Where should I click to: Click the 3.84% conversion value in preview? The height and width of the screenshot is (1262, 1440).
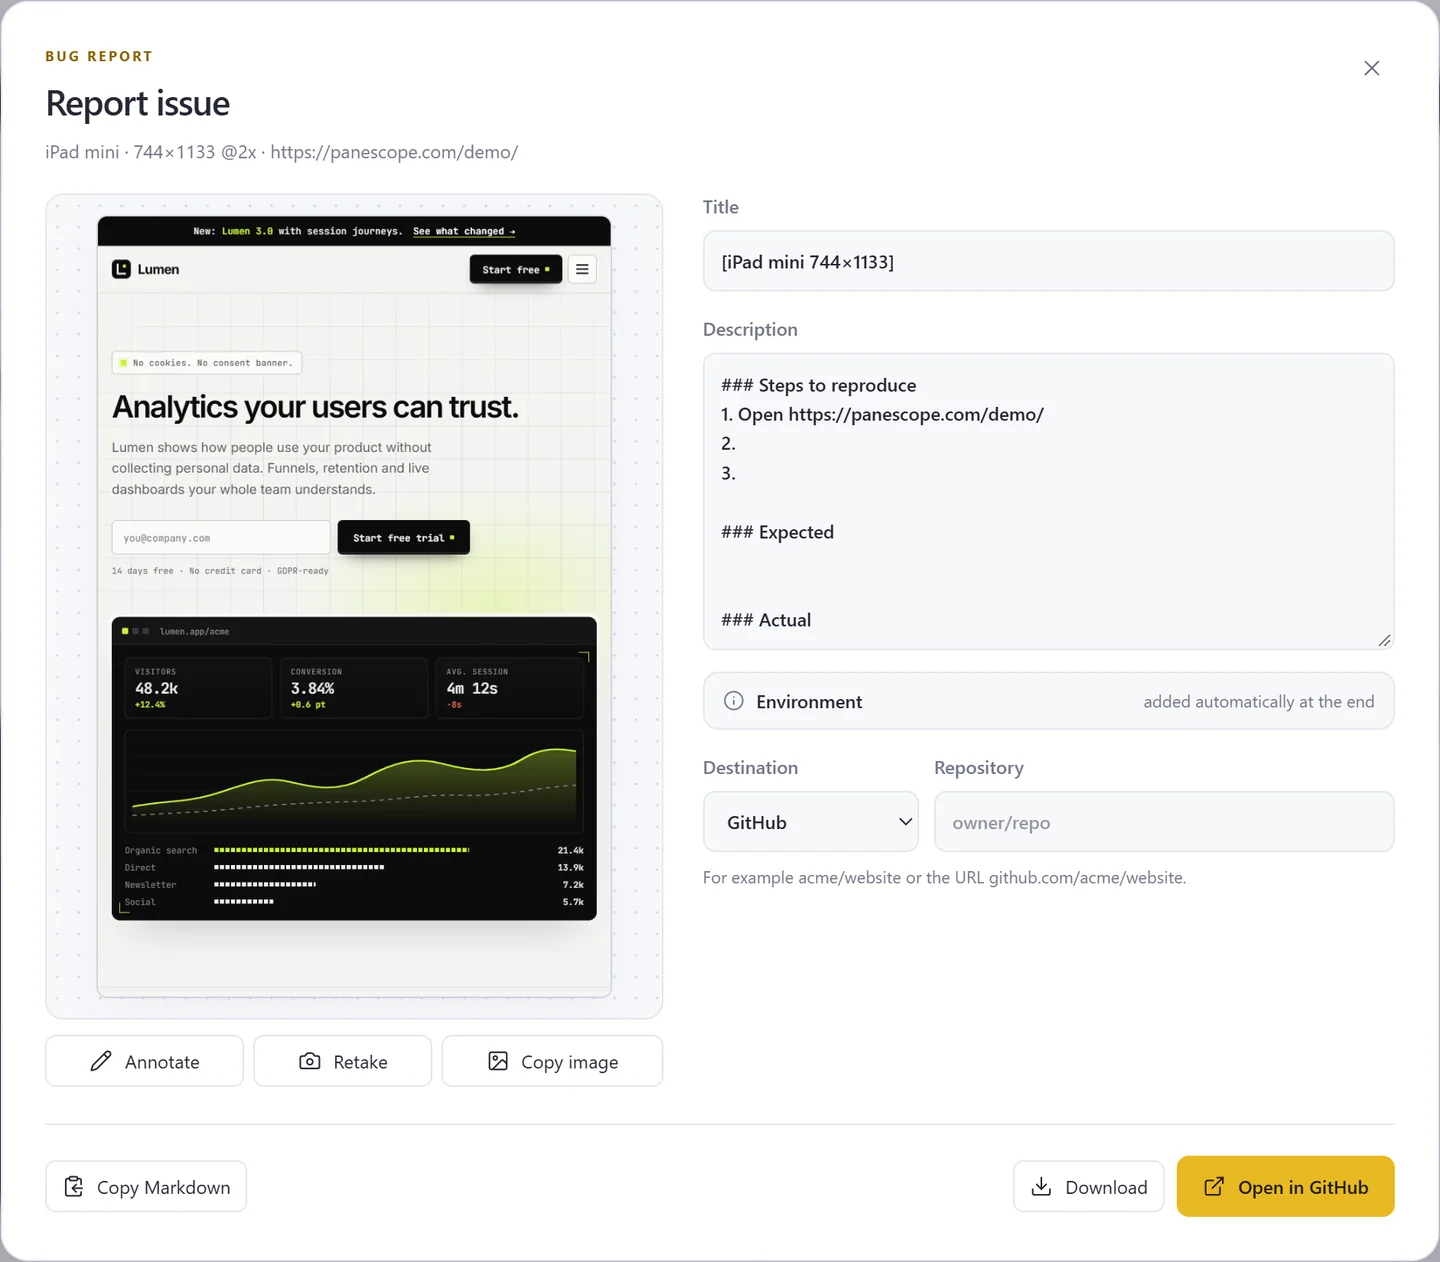point(312,688)
